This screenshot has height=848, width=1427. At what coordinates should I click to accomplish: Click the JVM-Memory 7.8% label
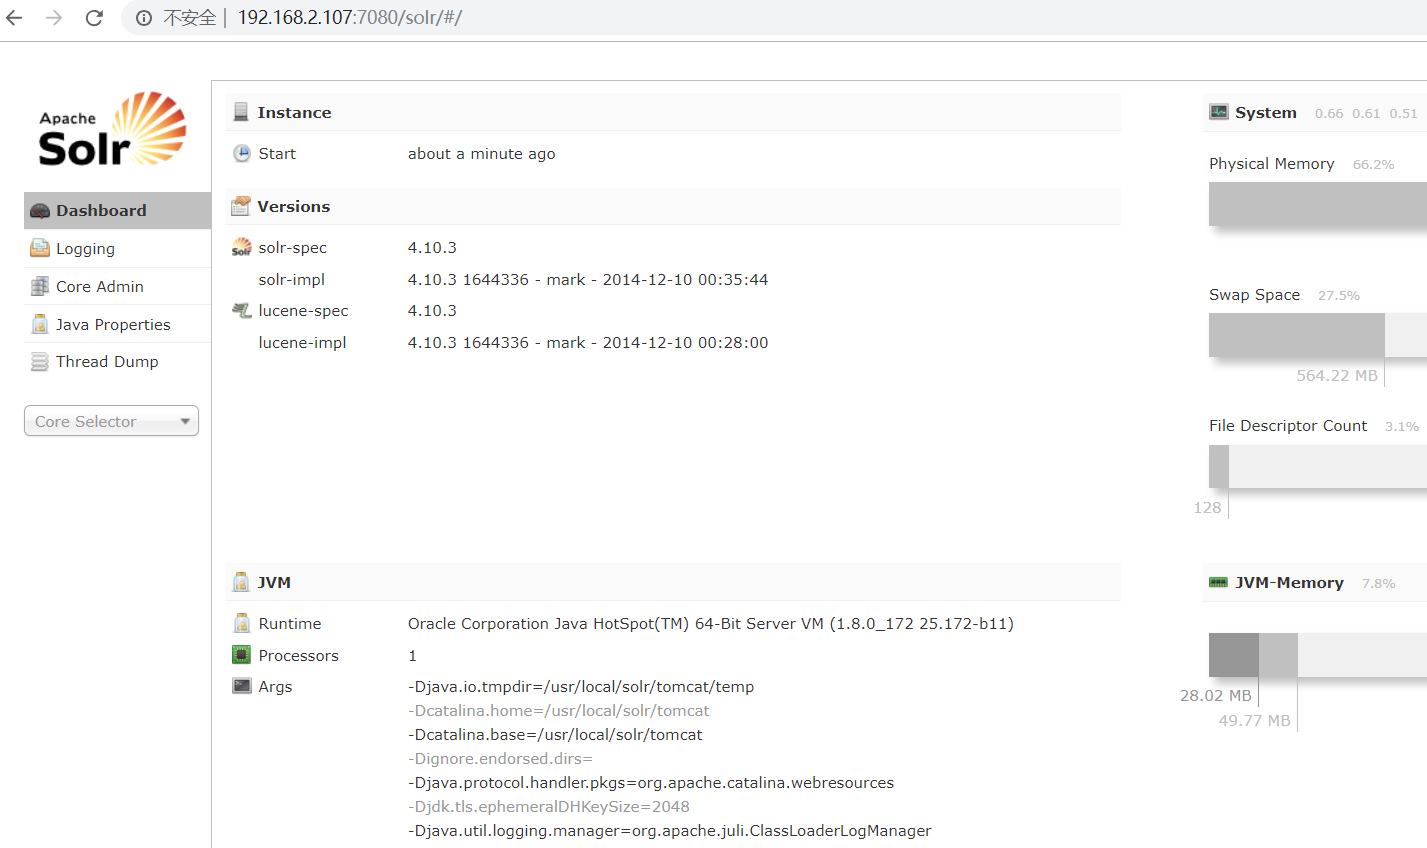pos(1378,584)
